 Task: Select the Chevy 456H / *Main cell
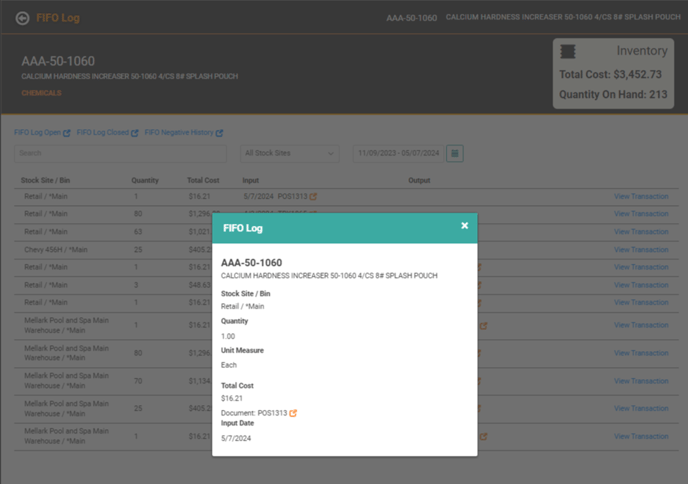[x=56, y=250]
